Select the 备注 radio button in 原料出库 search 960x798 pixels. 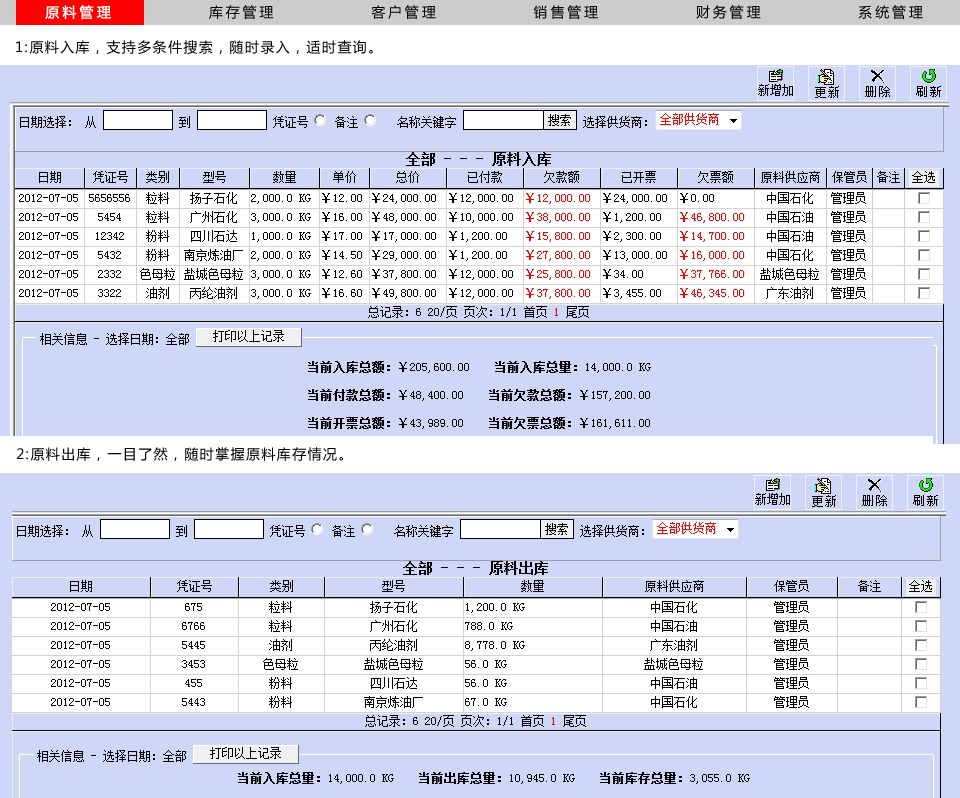tap(367, 530)
